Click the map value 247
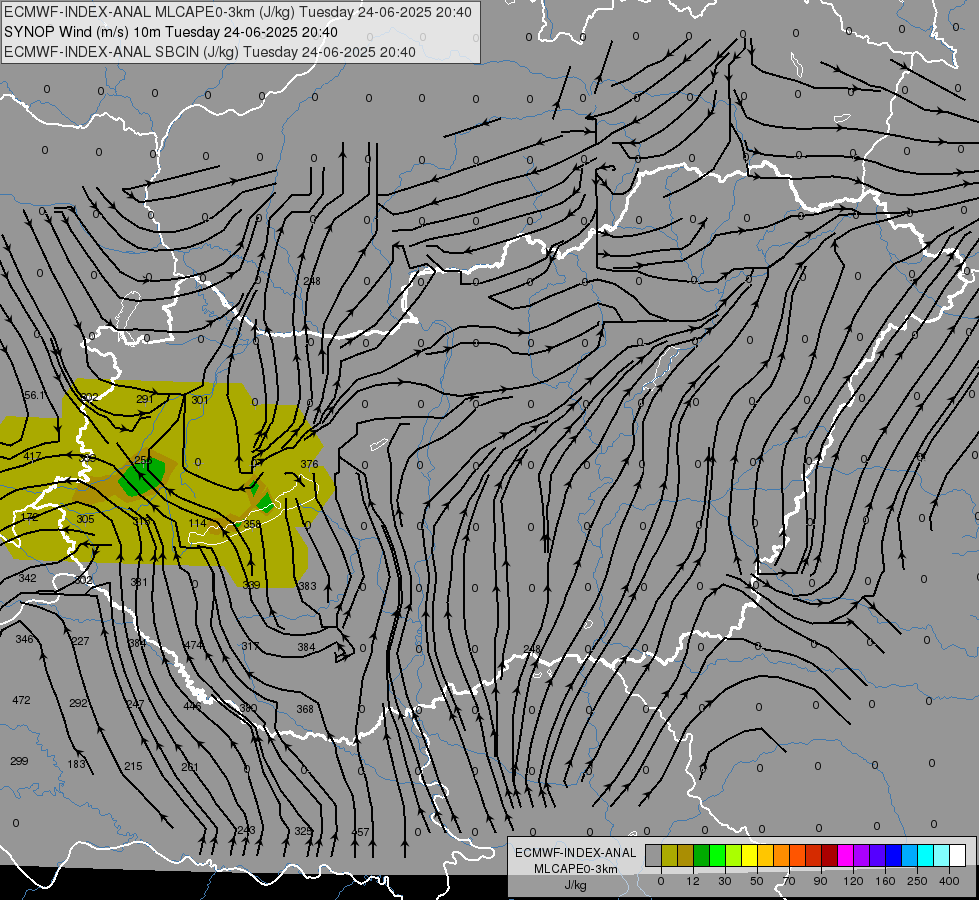This screenshot has height=900, width=979. 135,704
